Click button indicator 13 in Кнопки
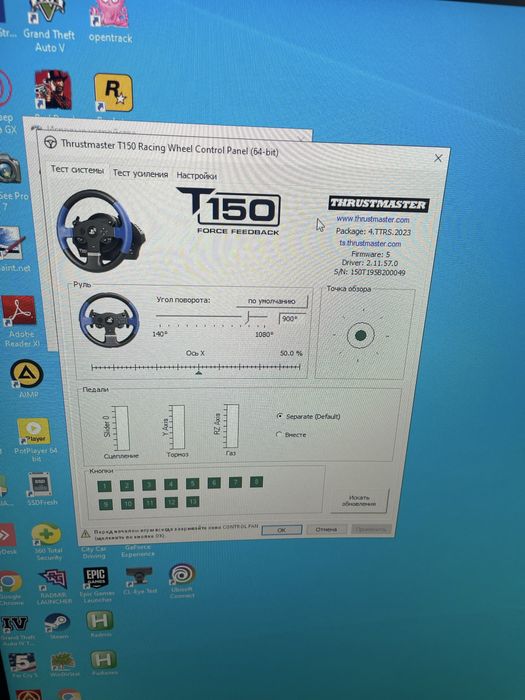The height and width of the screenshot is (700, 525). point(192,502)
